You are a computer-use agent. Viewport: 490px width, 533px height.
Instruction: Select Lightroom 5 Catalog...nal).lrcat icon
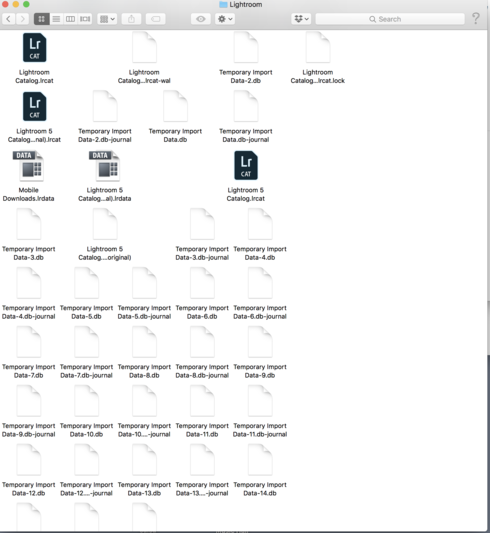(x=34, y=106)
